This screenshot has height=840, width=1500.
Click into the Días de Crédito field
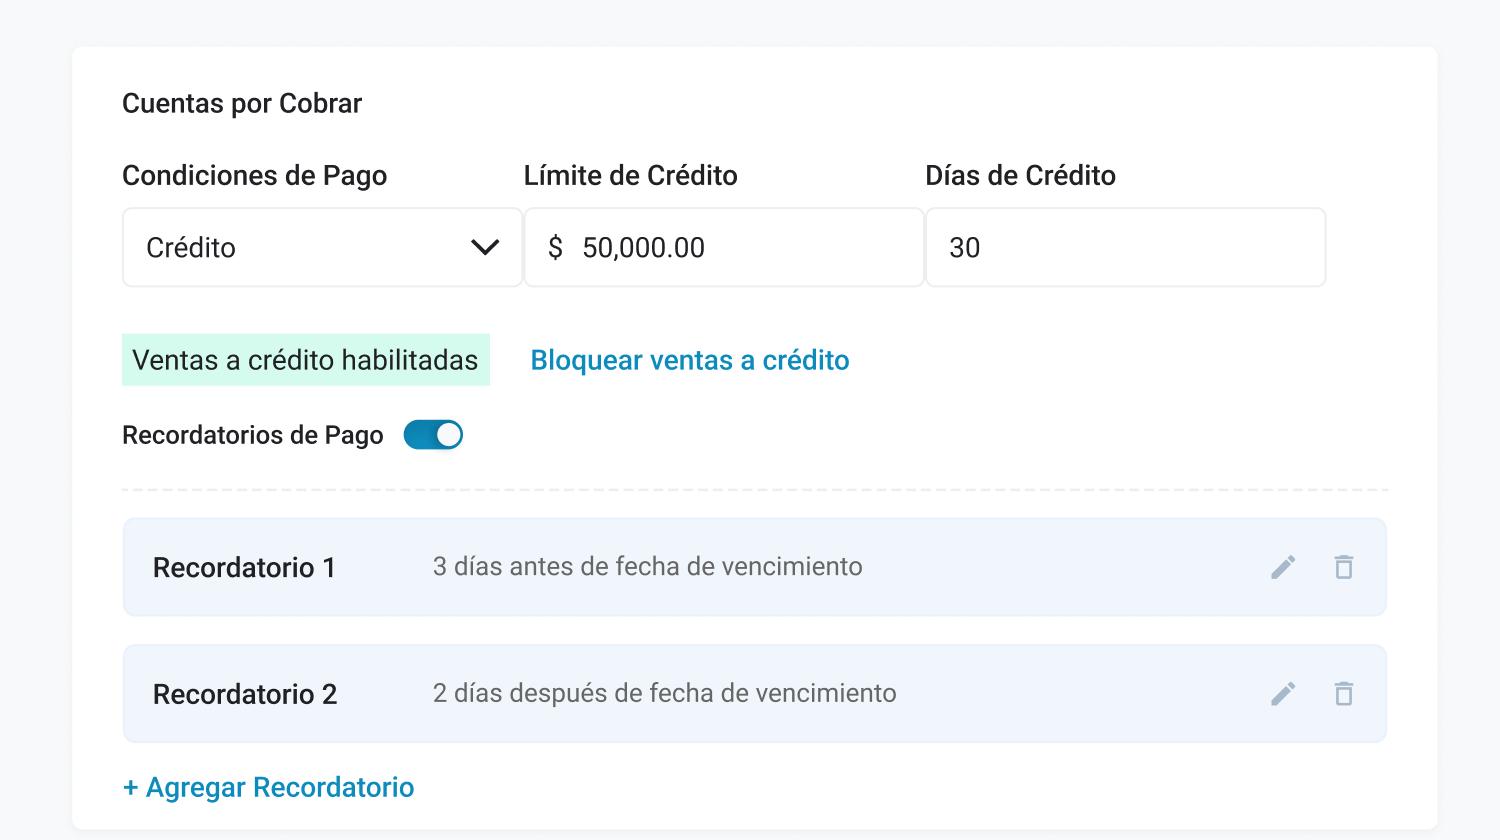(1125, 248)
